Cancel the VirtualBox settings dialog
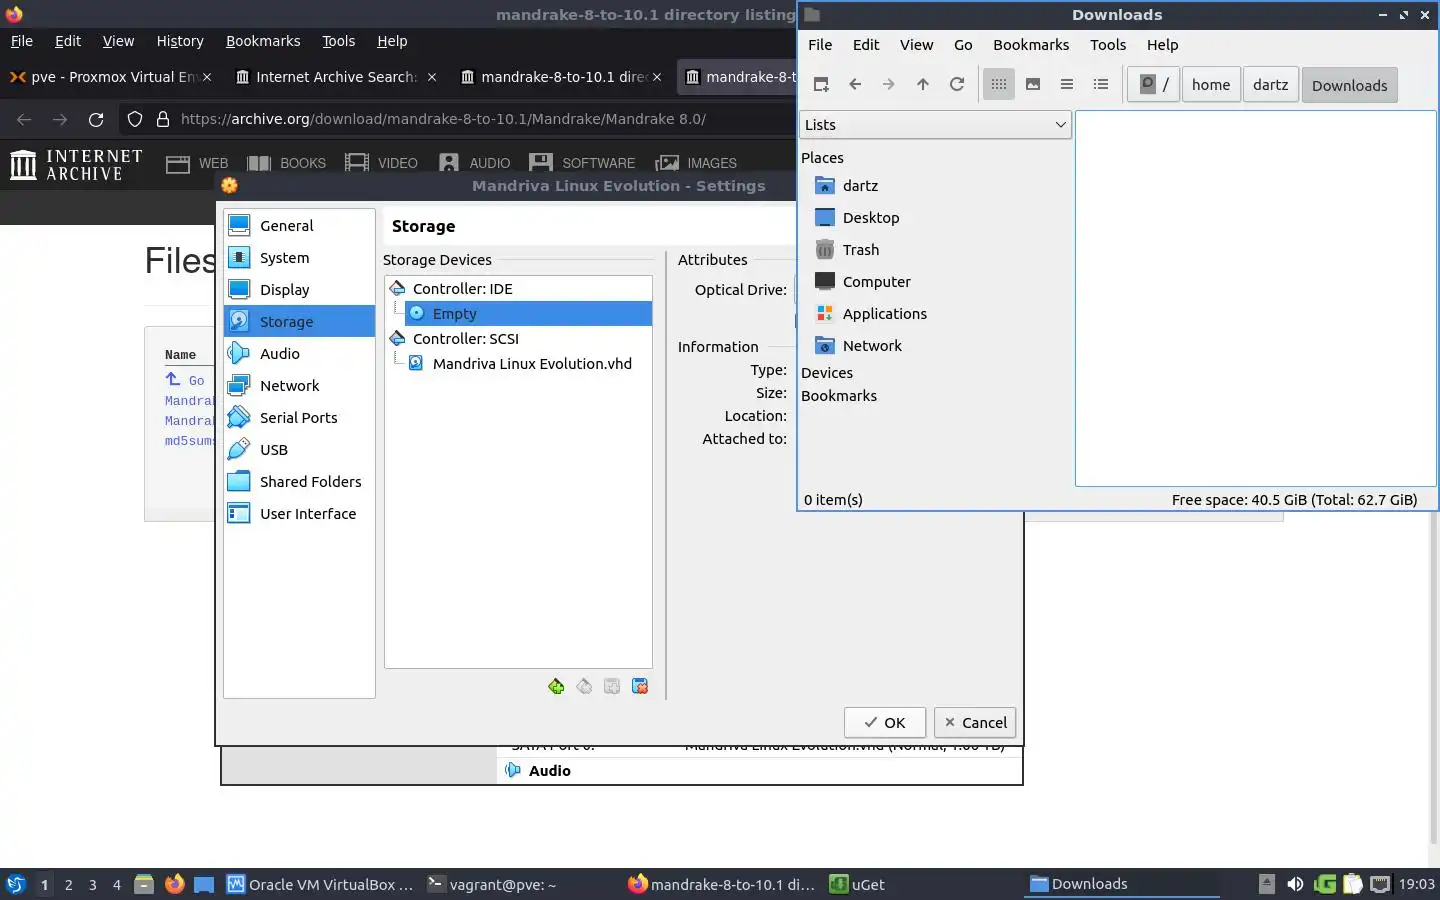Viewport: 1440px width, 900px height. pos(975,723)
